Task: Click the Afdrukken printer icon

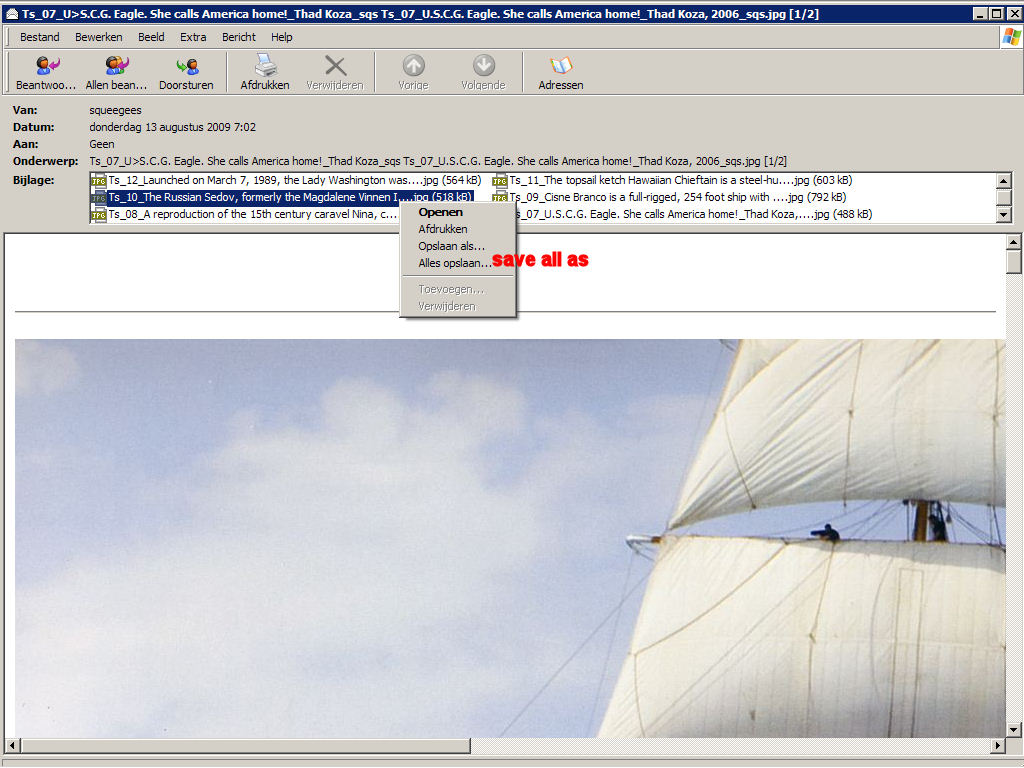Action: [x=265, y=65]
